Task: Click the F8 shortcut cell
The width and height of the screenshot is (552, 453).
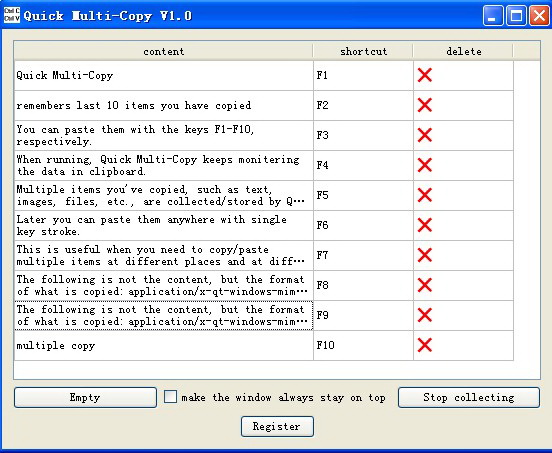Action: click(x=363, y=285)
